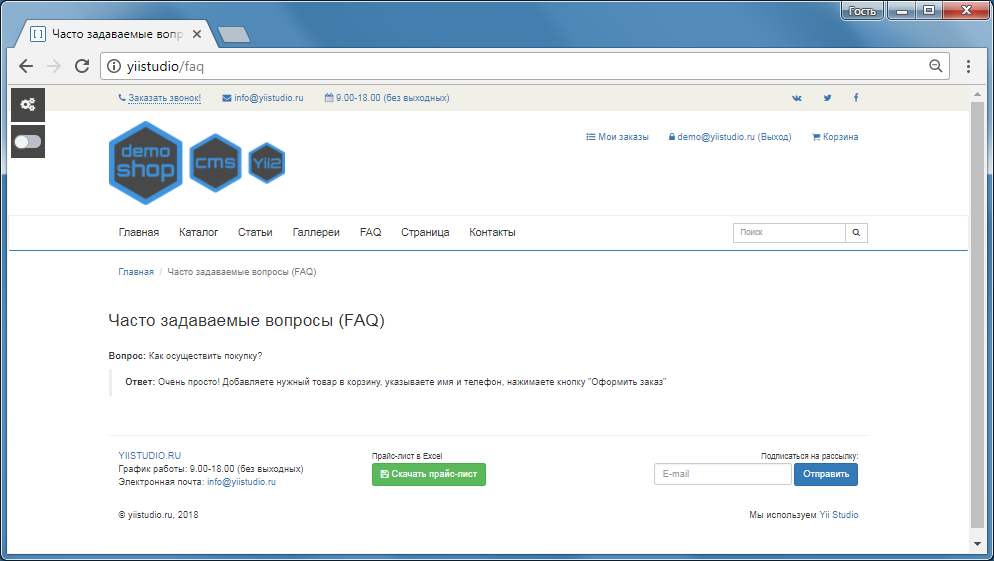Focus the E-mail subscription field
Image resolution: width=994 pixels, height=561 pixels.
723,474
